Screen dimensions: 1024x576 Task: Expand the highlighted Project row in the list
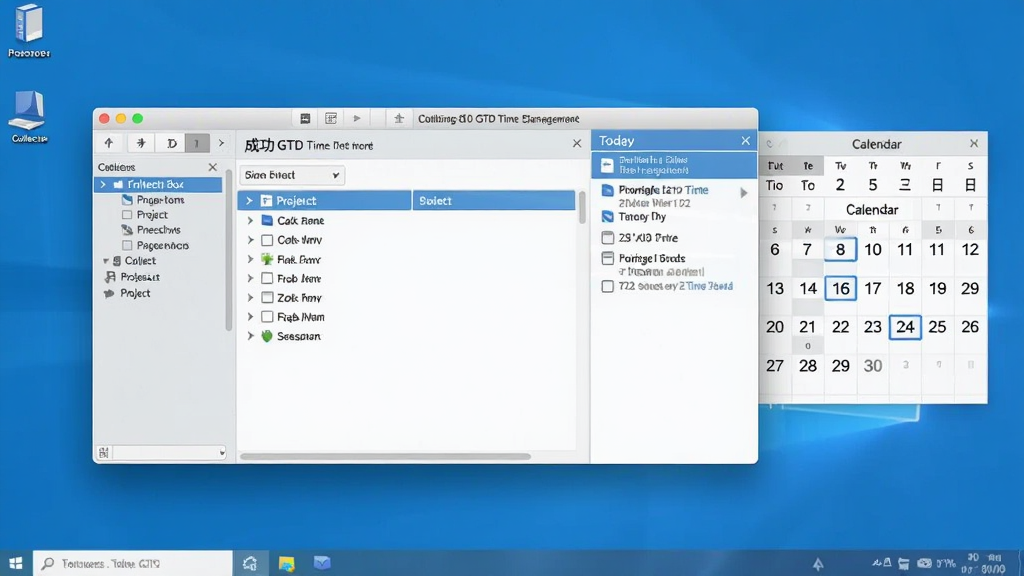pos(249,200)
